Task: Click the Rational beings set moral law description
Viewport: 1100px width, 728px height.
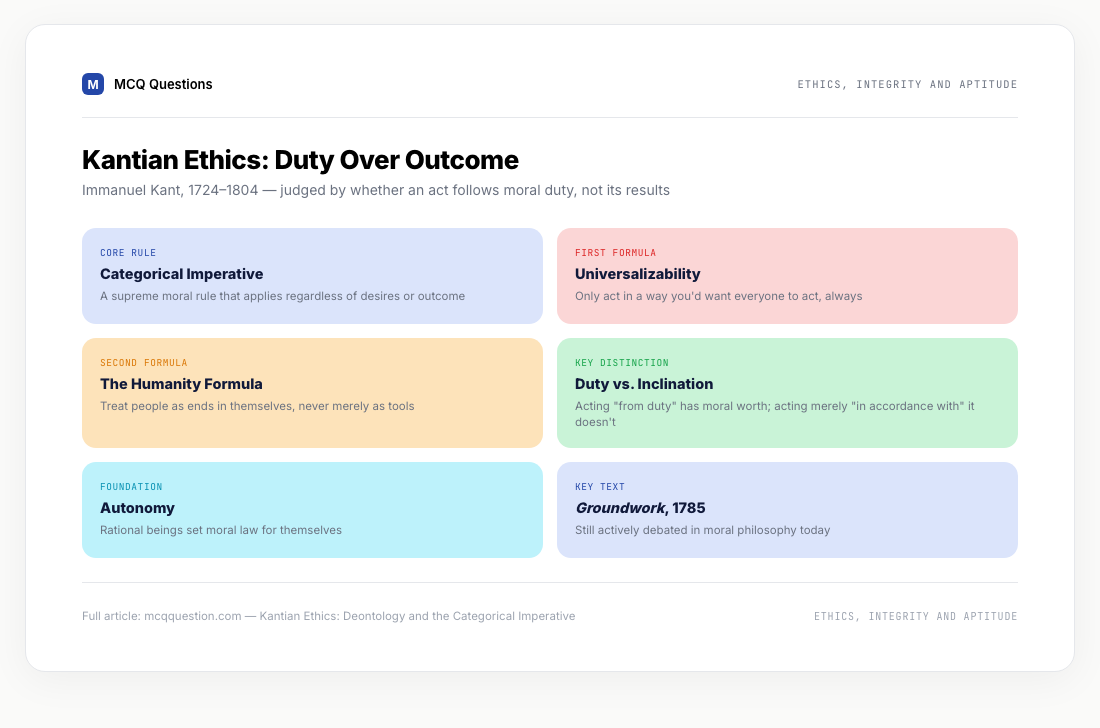Action: click(x=221, y=530)
